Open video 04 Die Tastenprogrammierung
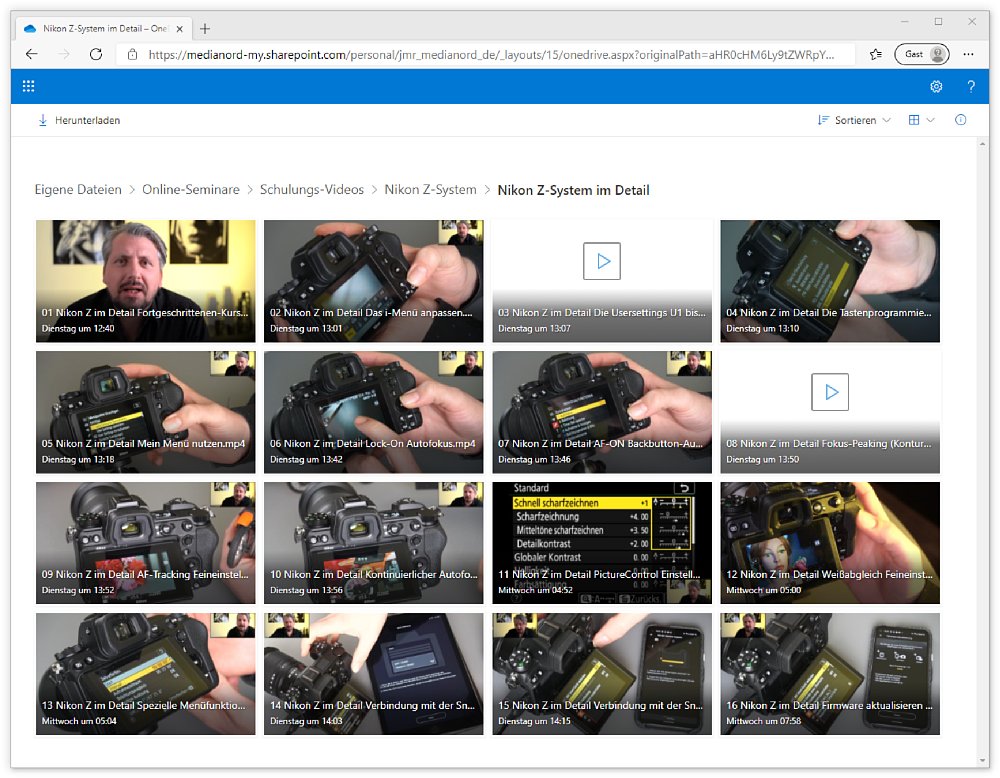Image resolution: width=1000 pixels, height=778 pixels. coord(830,281)
